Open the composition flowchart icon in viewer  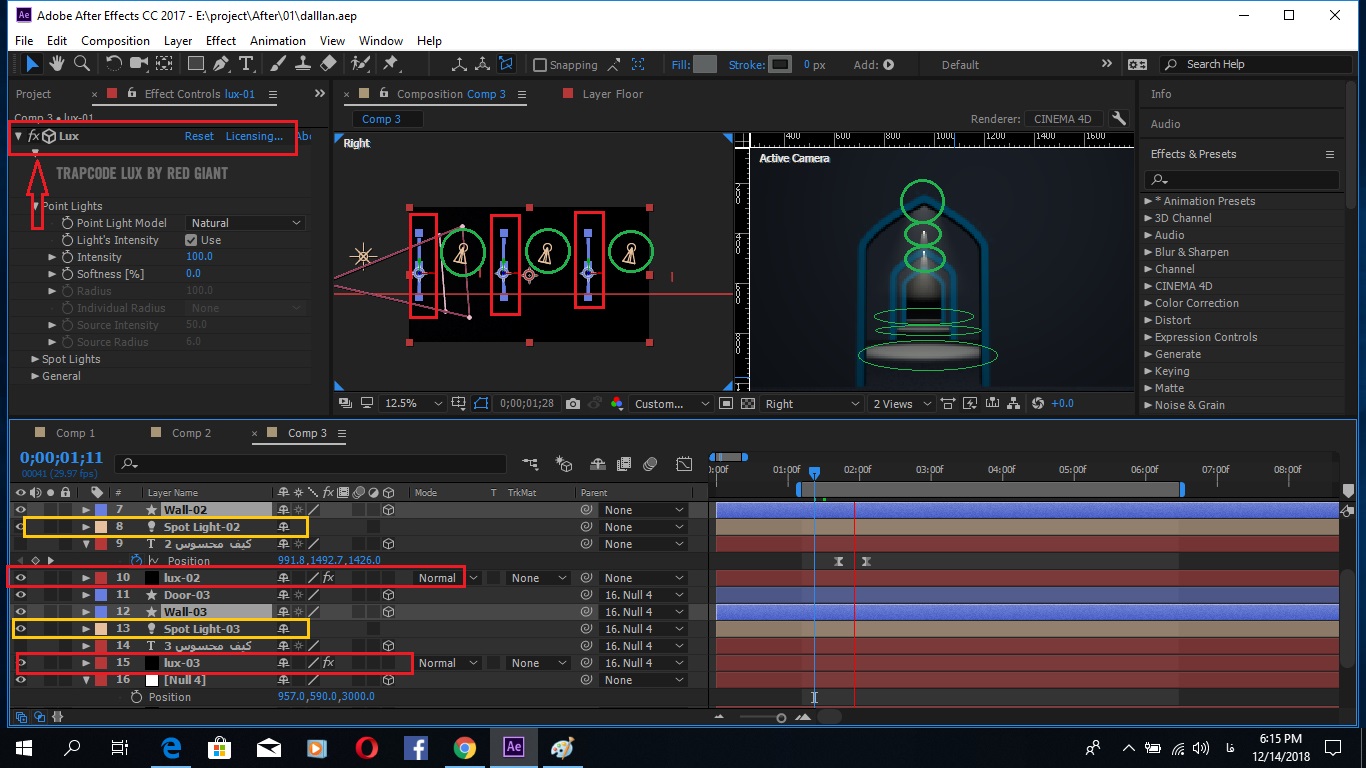pyautogui.click(x=1015, y=404)
